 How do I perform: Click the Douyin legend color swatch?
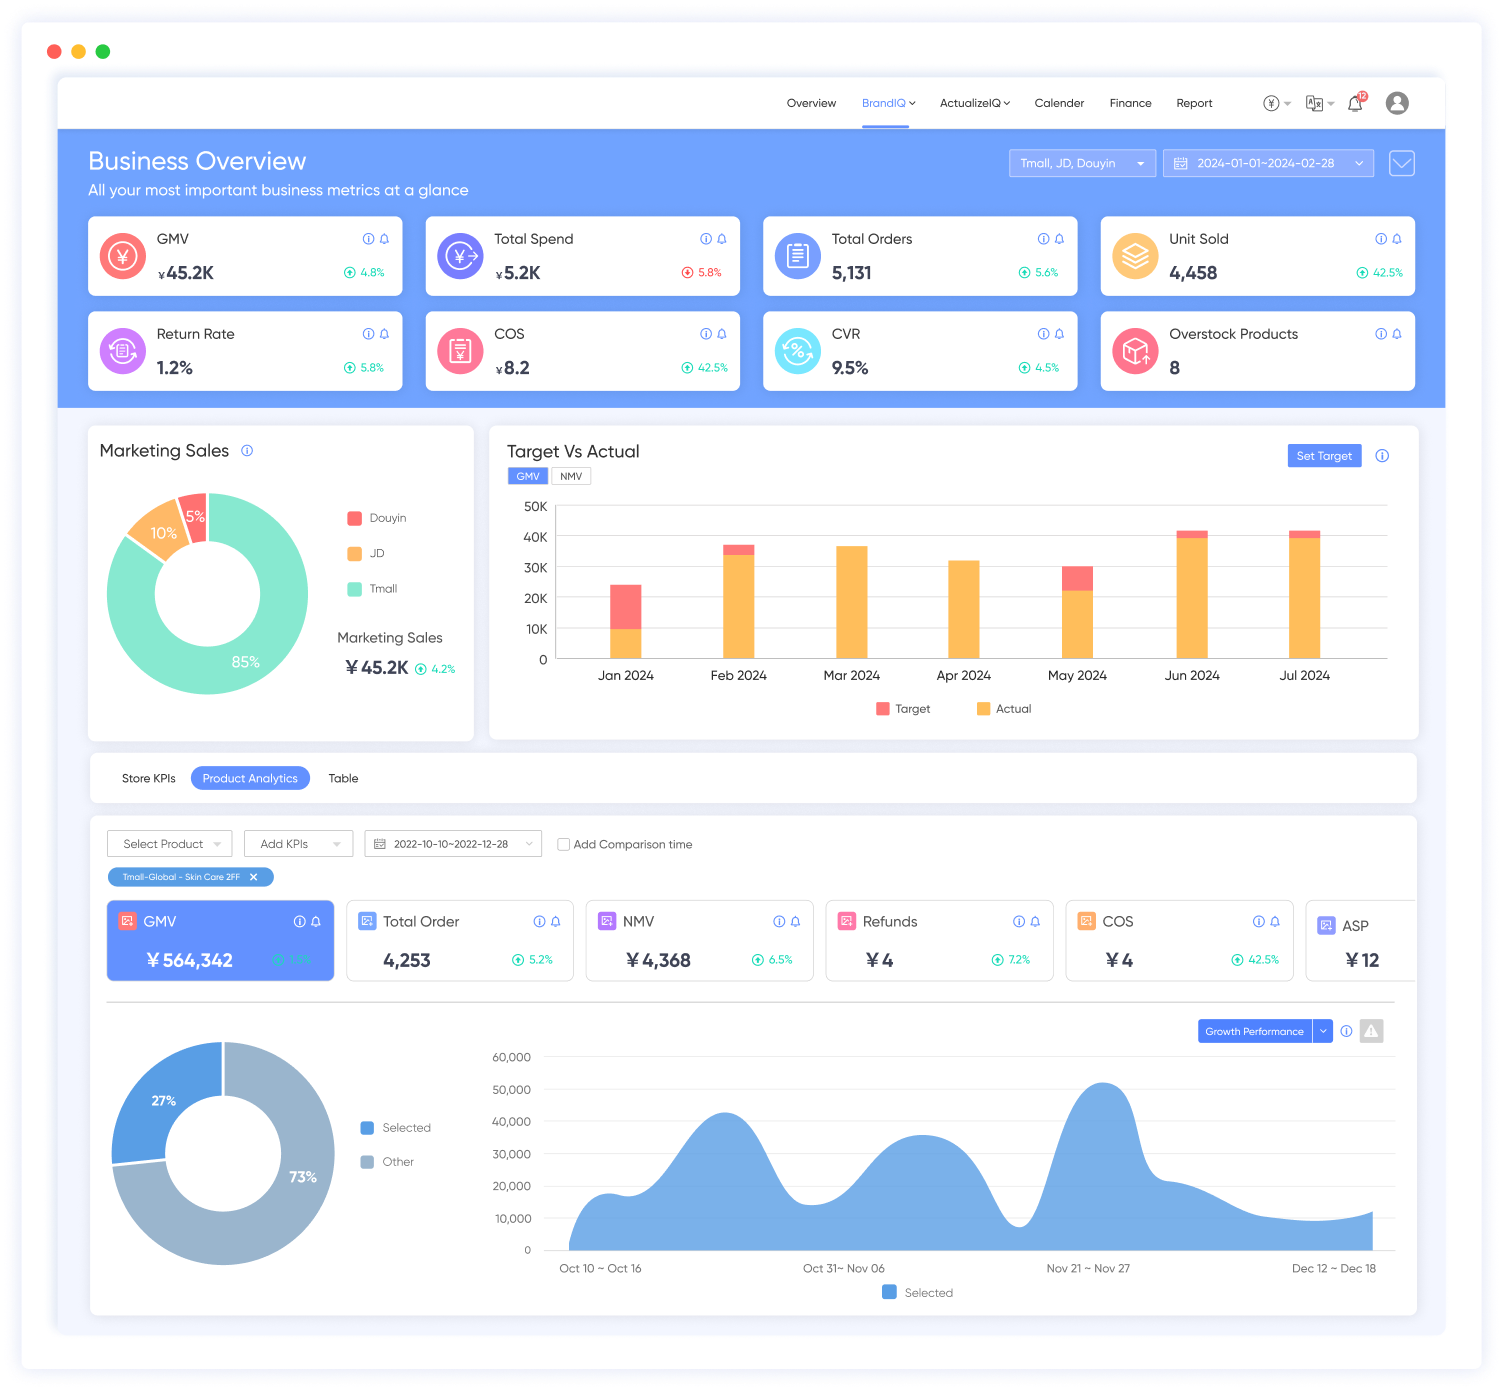354,518
